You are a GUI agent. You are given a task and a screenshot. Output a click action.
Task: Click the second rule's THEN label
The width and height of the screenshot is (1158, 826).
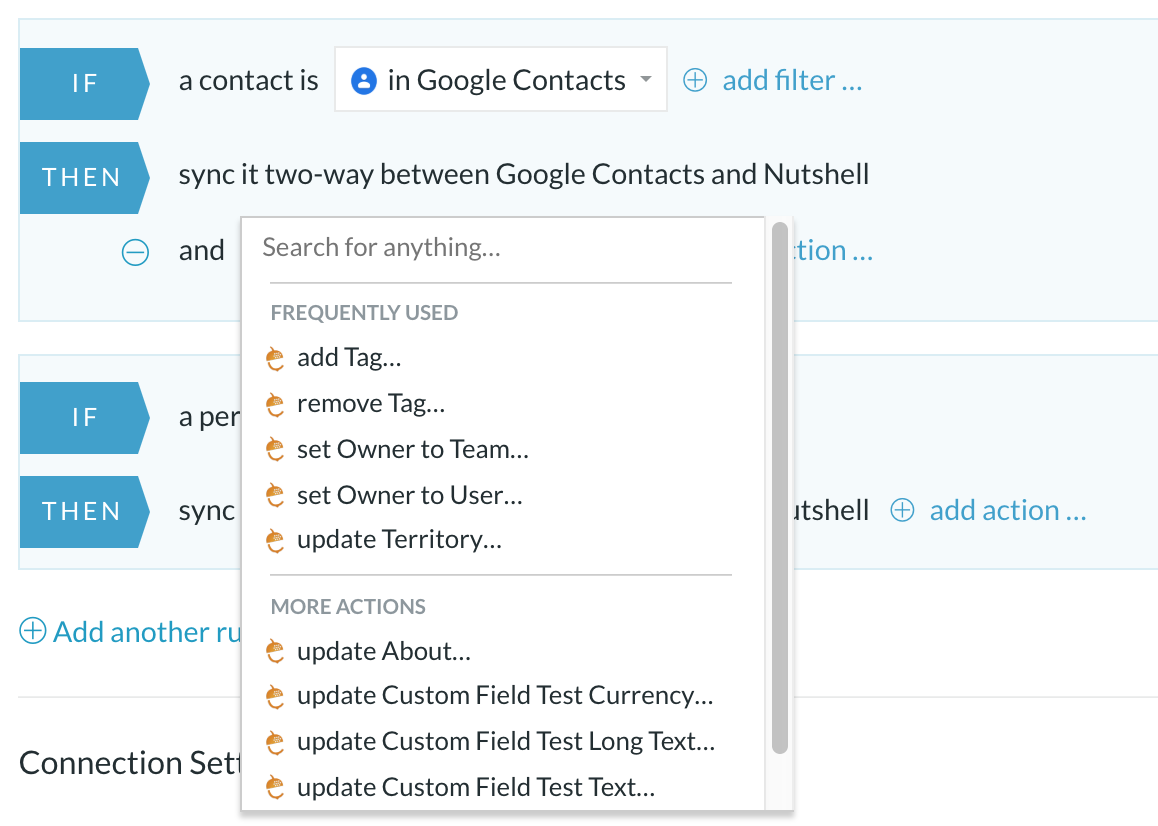[84, 512]
